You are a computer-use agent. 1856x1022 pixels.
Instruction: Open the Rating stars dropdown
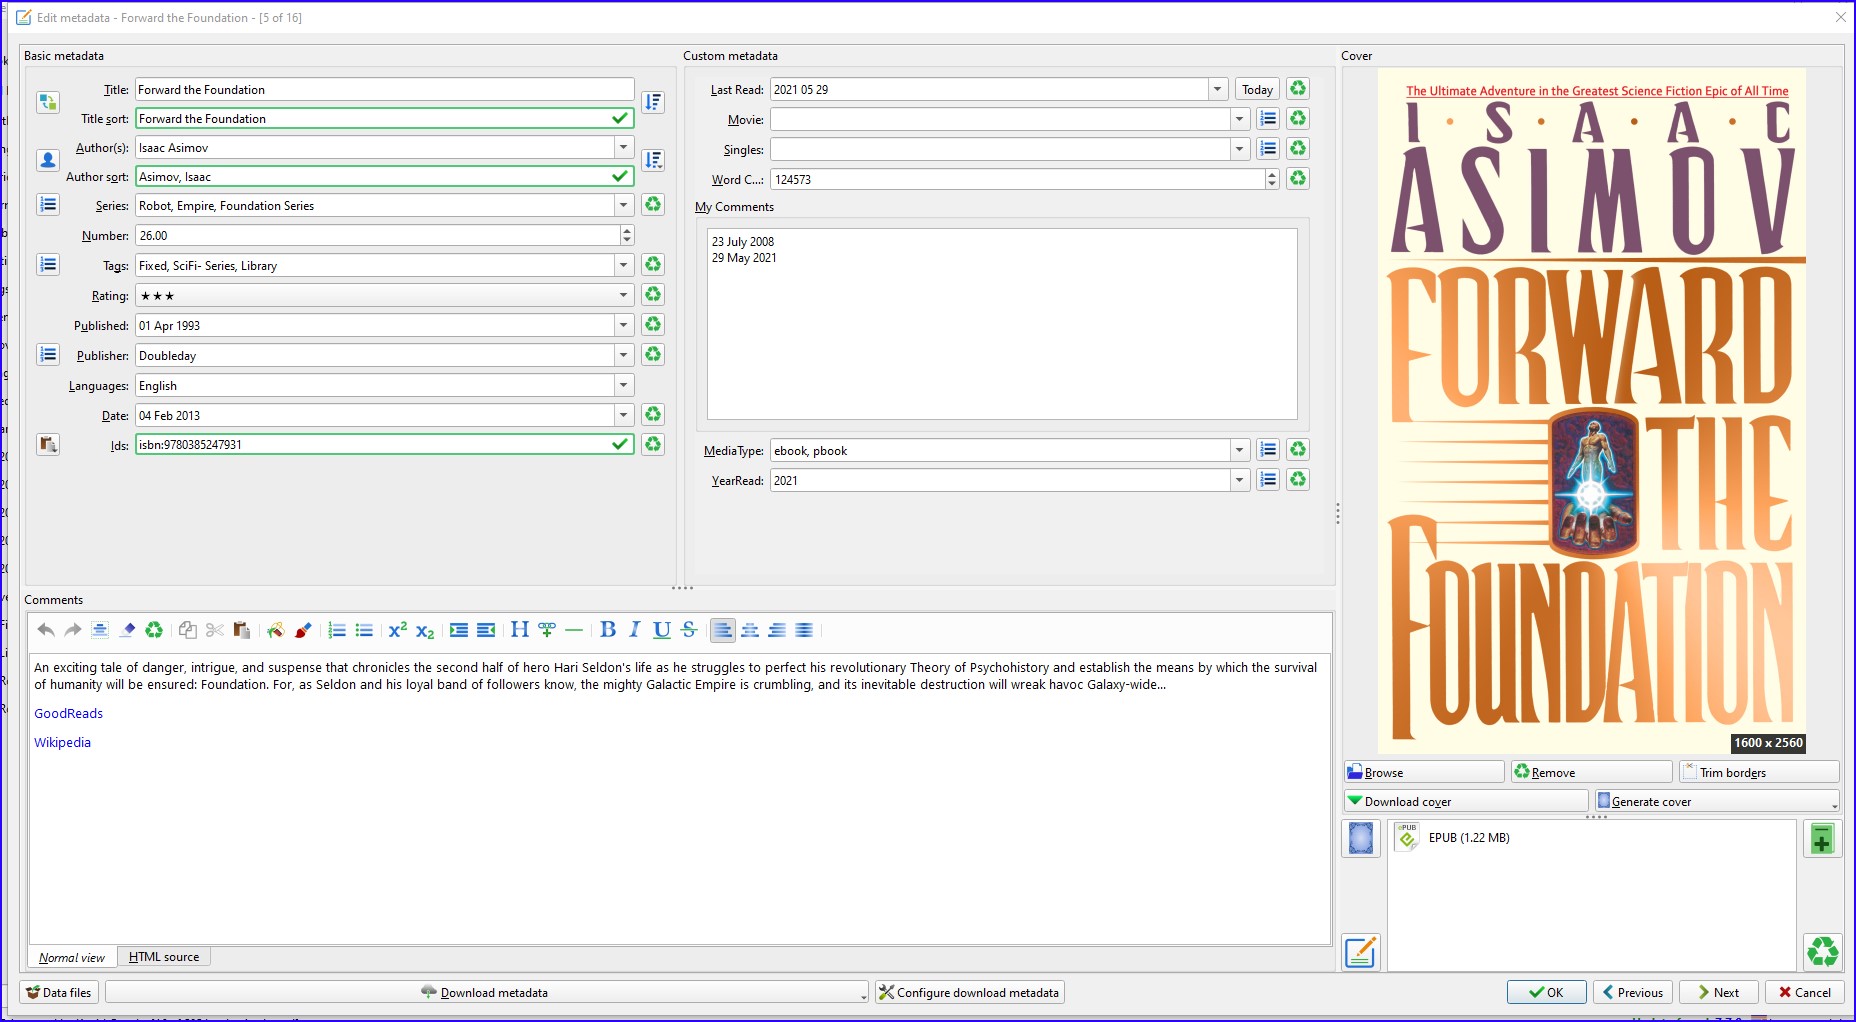coord(624,295)
